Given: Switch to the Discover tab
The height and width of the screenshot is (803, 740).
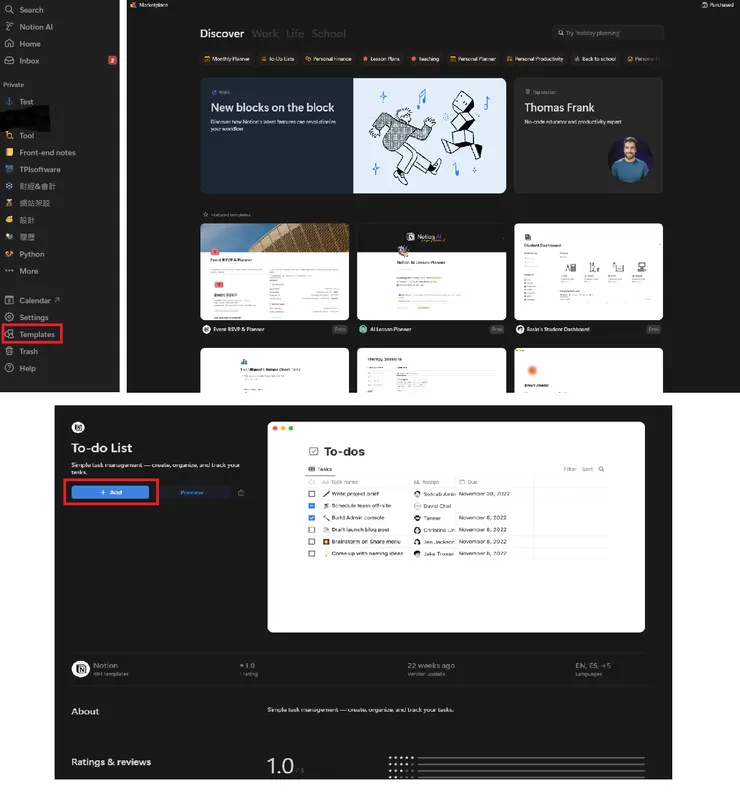Looking at the screenshot, I should coord(222,33).
